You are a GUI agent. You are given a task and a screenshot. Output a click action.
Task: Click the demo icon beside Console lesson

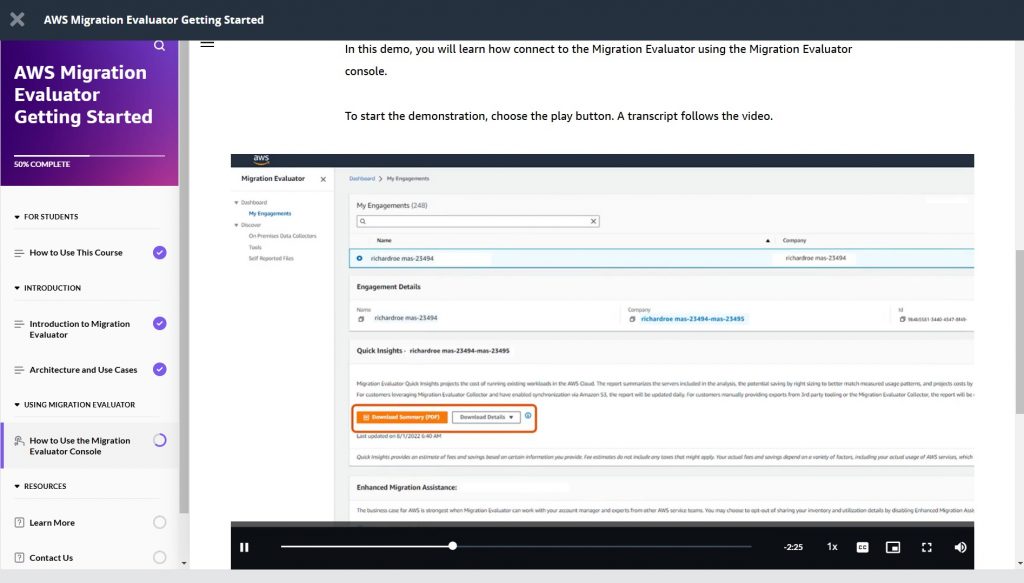[x=19, y=441]
